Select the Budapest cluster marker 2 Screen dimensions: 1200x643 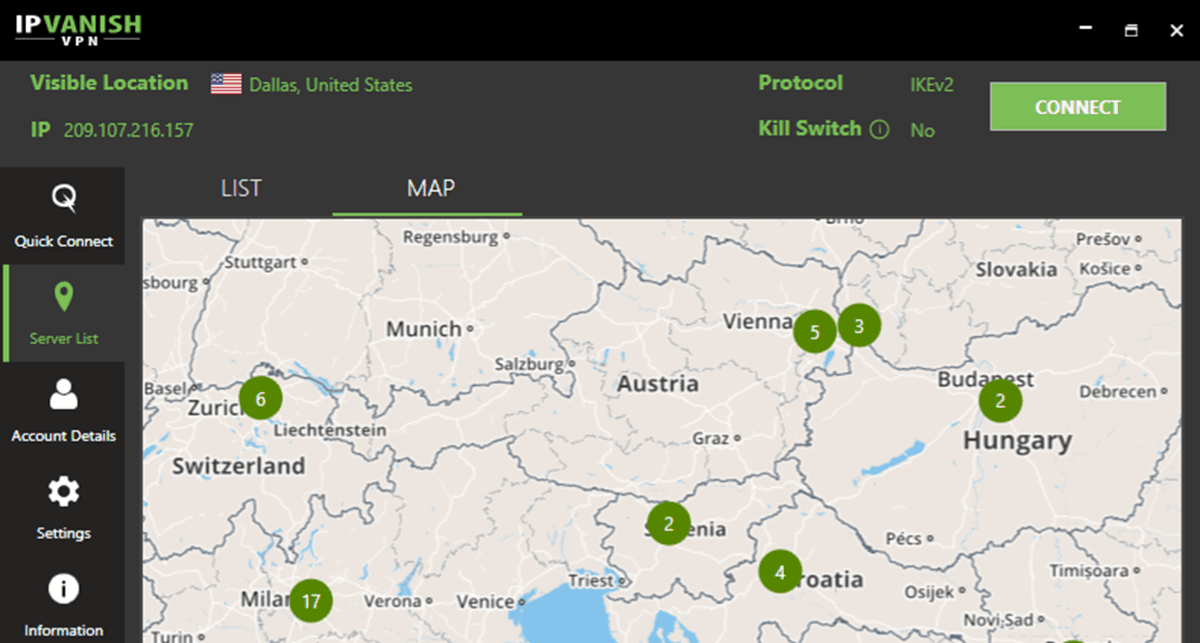pyautogui.click(x=1000, y=402)
